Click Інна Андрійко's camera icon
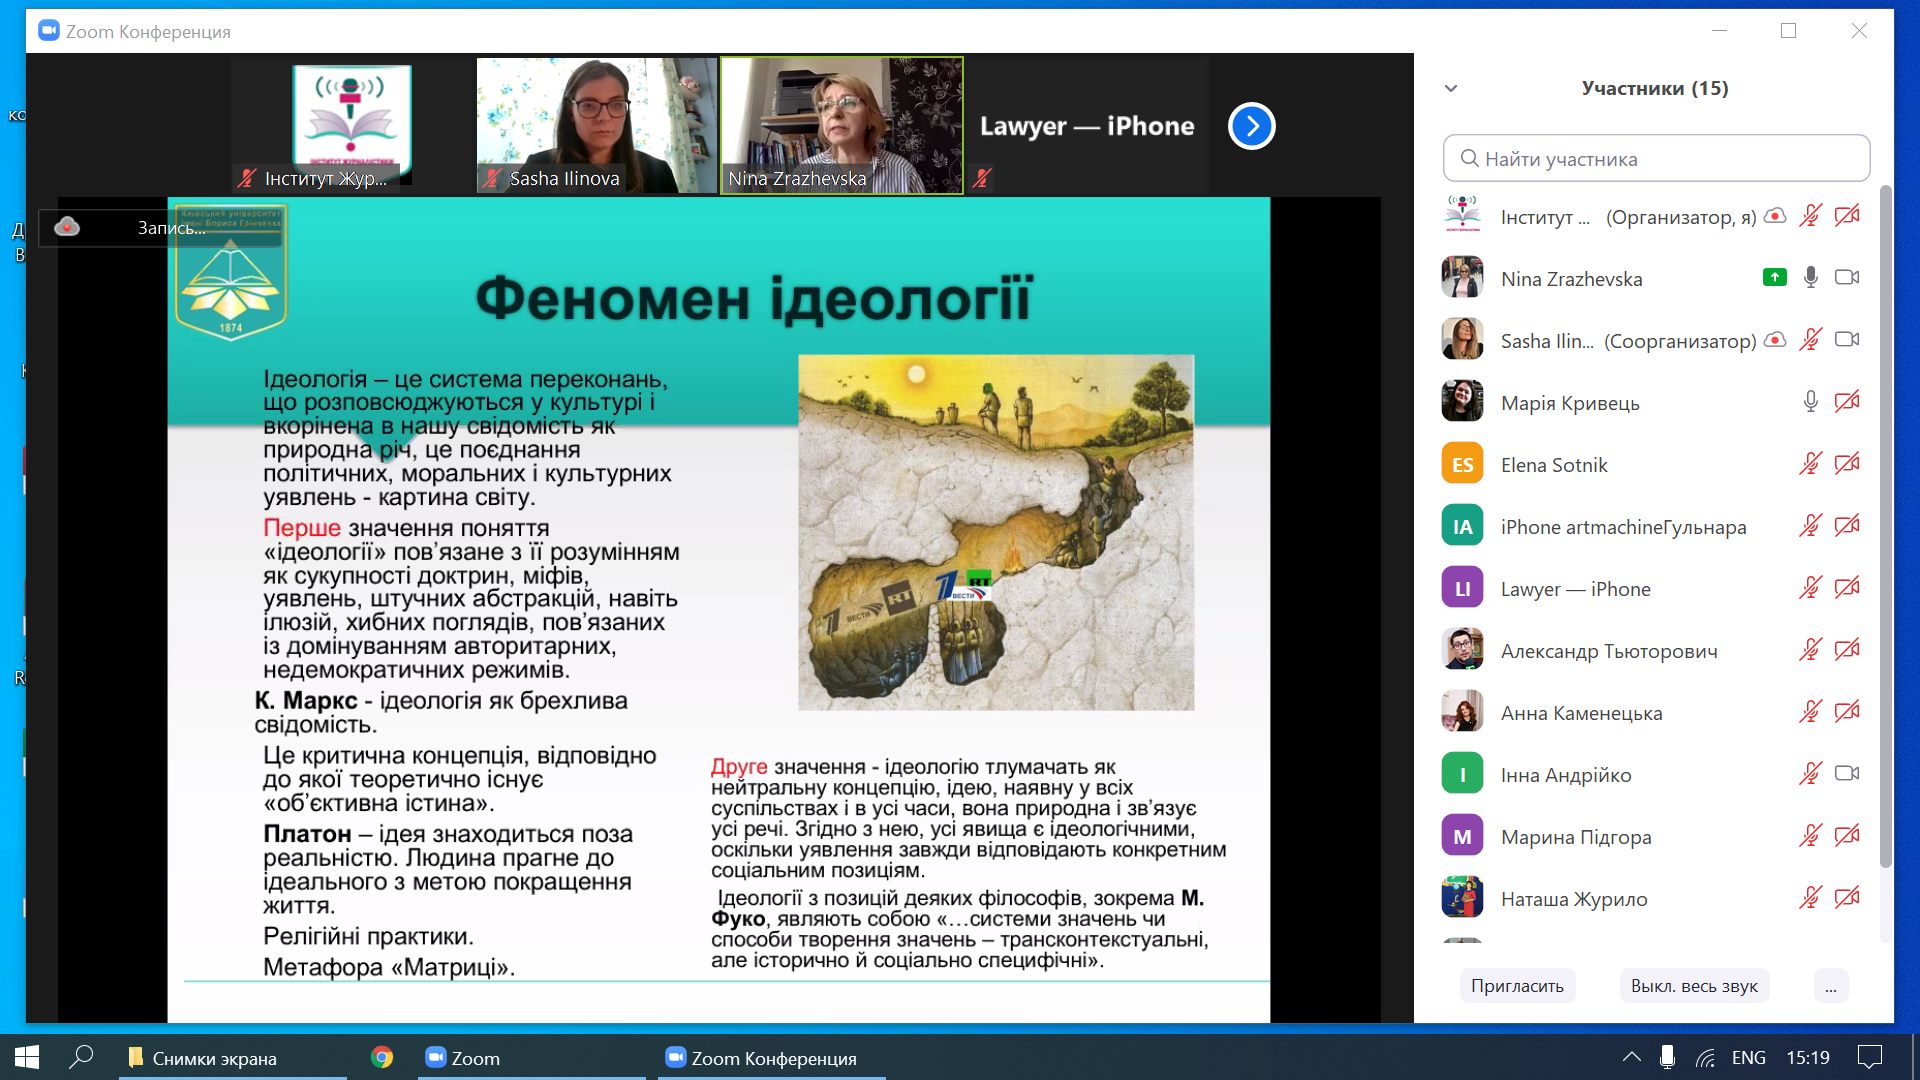Viewport: 1920px width, 1080px height. click(x=1846, y=774)
